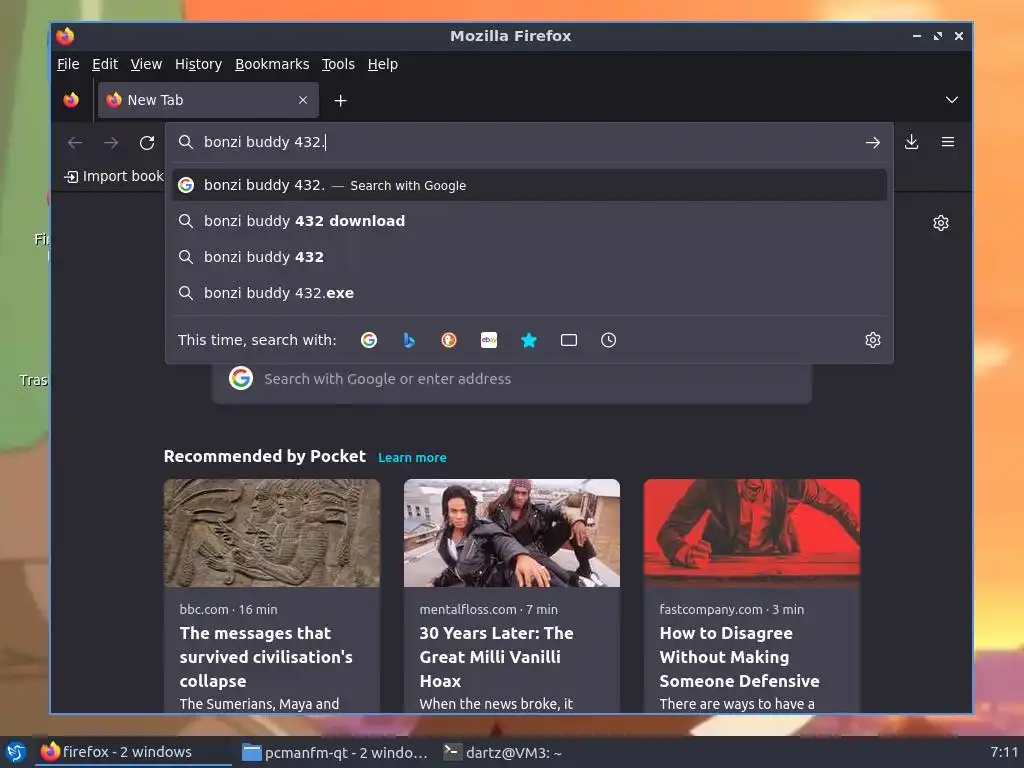Open the Sumerian carving article thumbnail

tap(272, 533)
